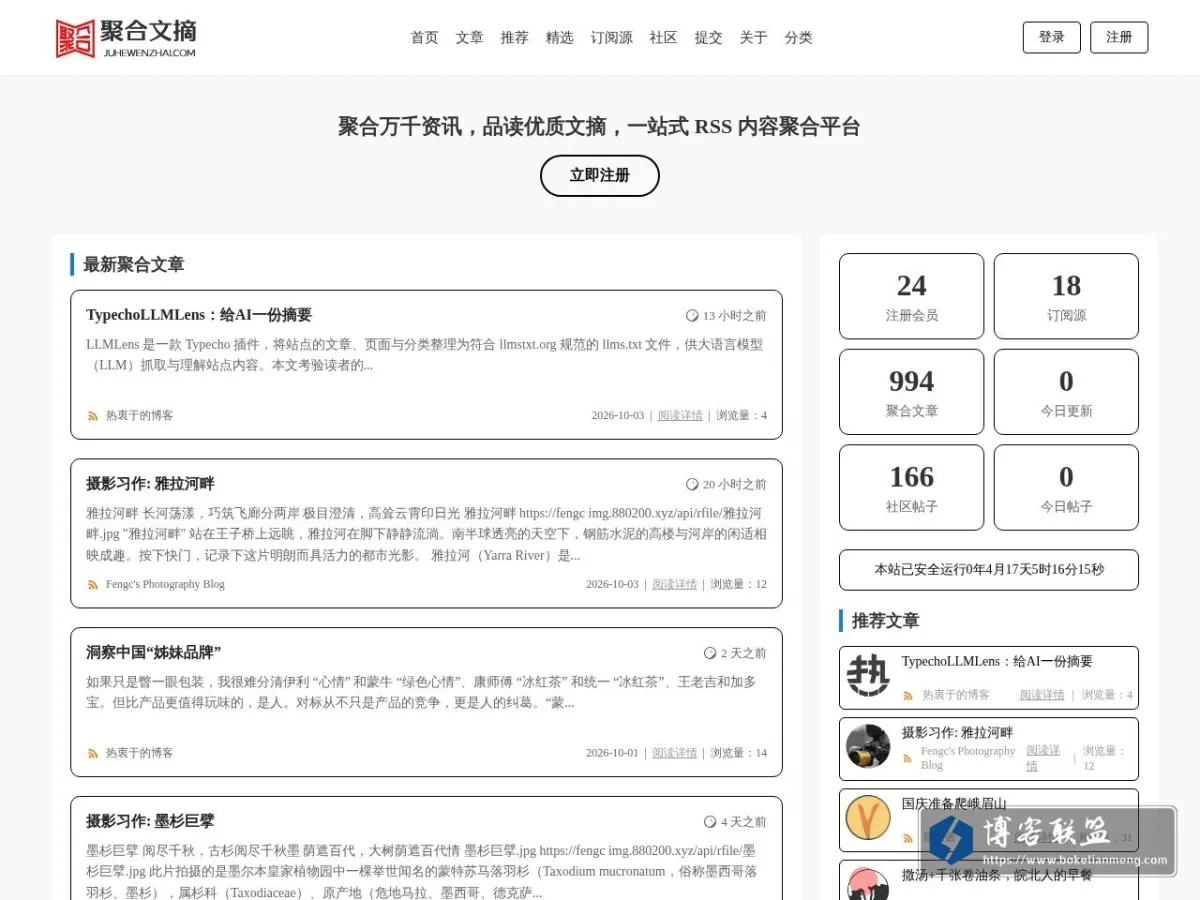Go to 提交 in the navigation
Image resolution: width=1200 pixels, height=900 pixels.
point(709,38)
